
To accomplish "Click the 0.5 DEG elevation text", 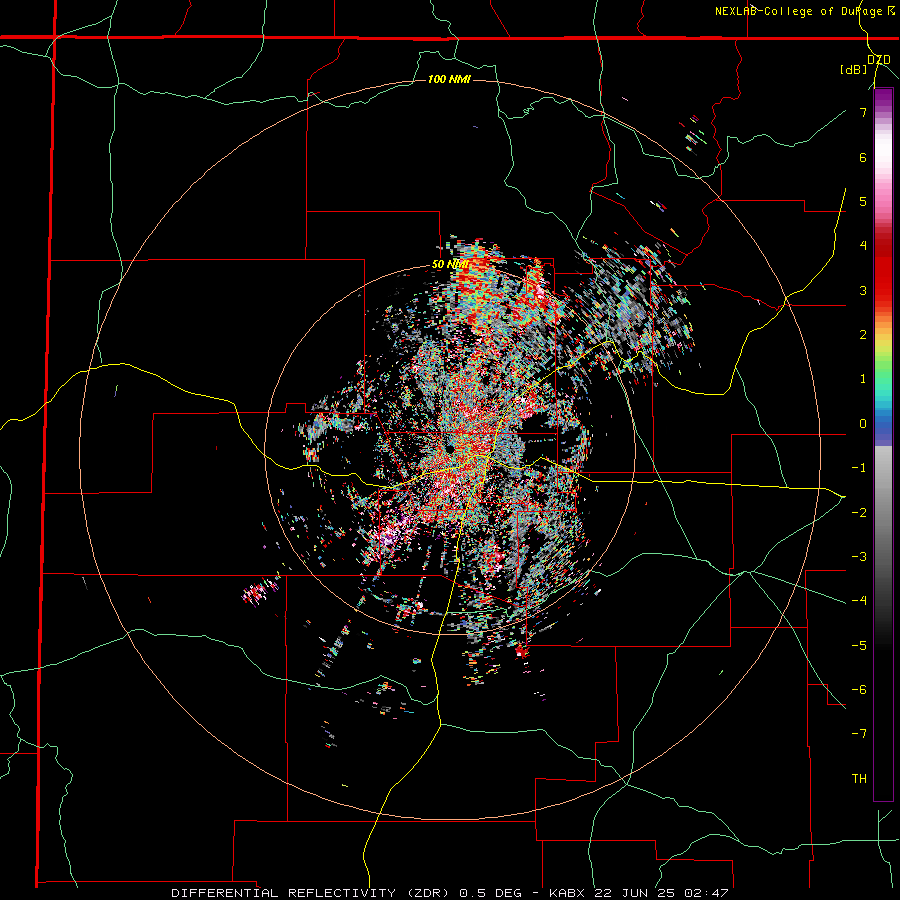I will coord(491,893).
